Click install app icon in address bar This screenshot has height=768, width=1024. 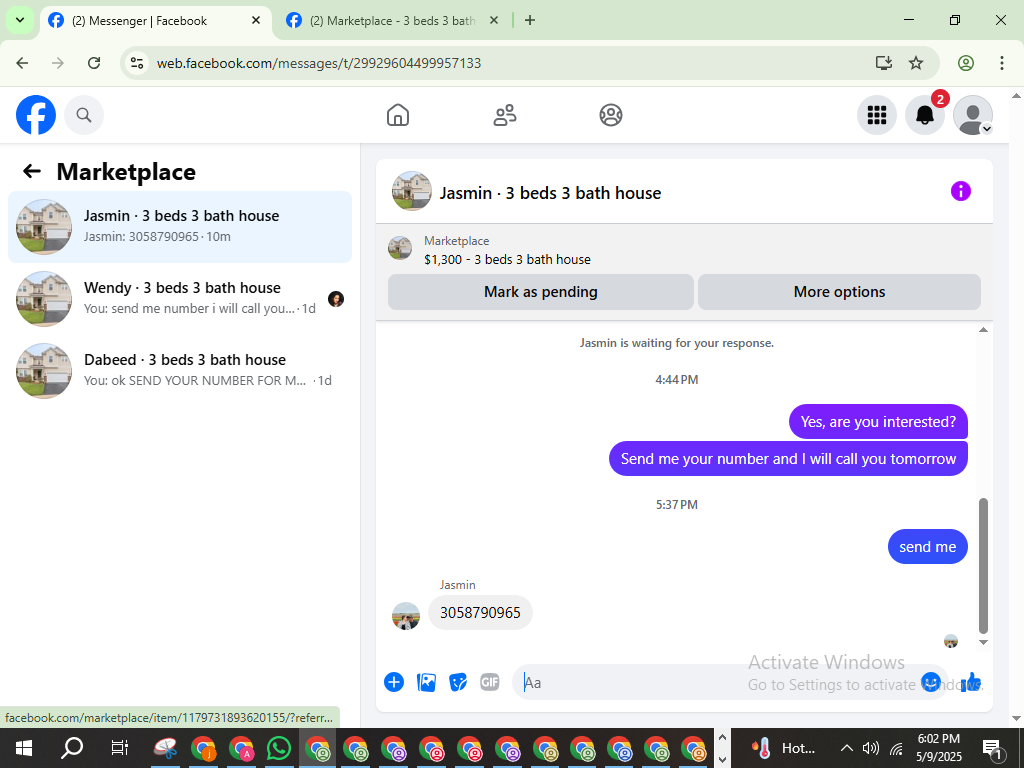coord(884,63)
